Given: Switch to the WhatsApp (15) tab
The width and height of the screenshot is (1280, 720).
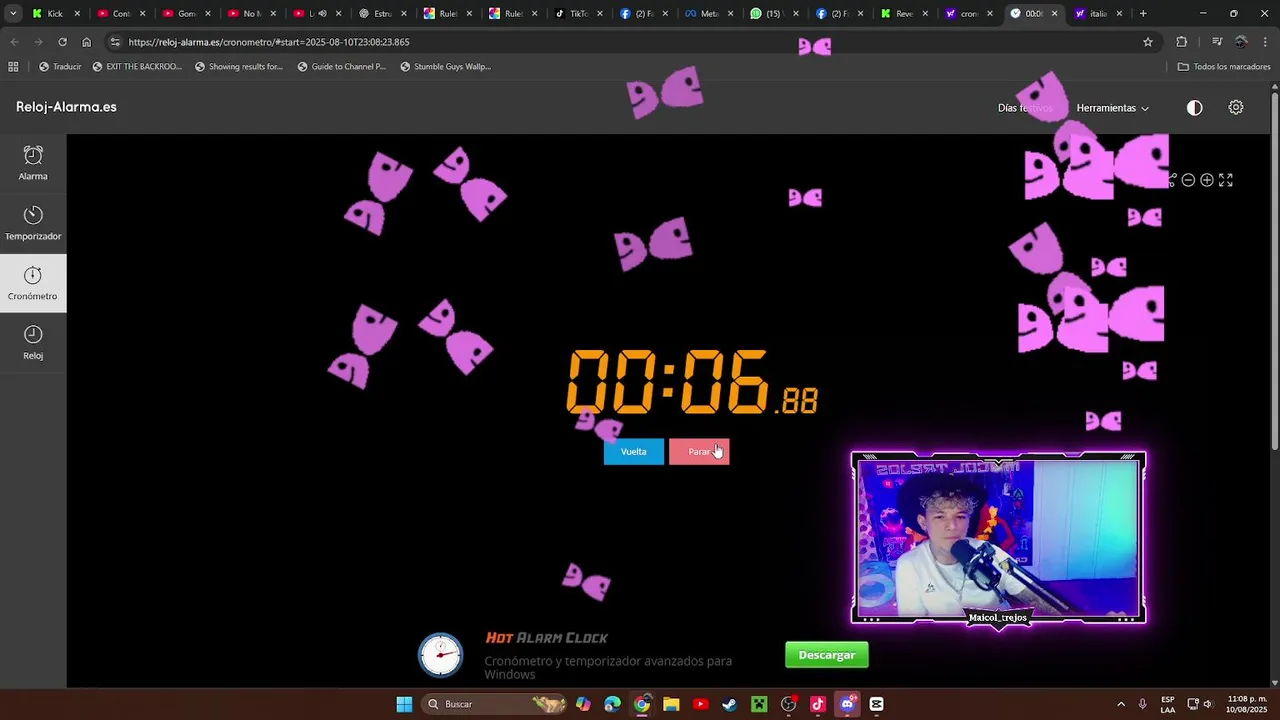Looking at the screenshot, I should click(772, 14).
